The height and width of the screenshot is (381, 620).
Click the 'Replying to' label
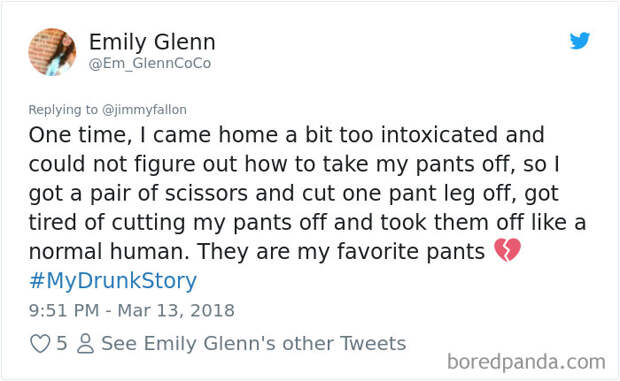(63, 109)
